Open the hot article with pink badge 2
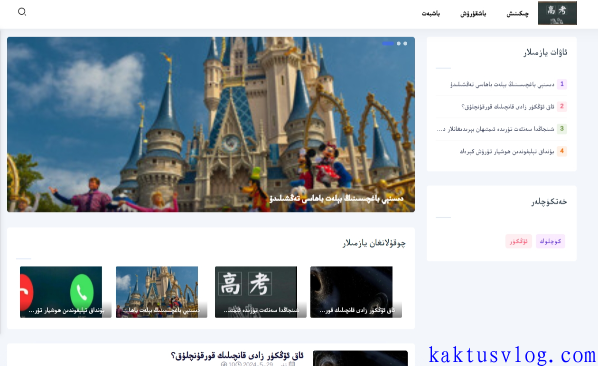 [x=508, y=107]
